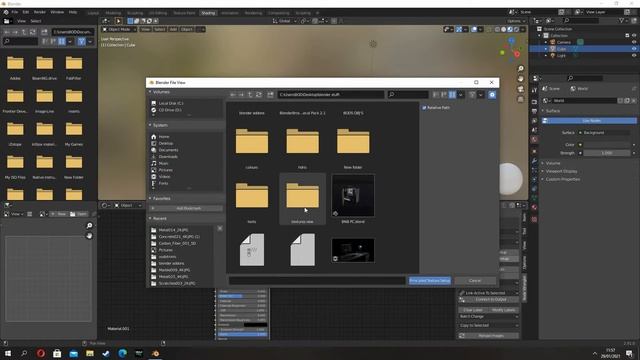Go to Downloads in System list
The height and width of the screenshot is (360, 640).
click(x=168, y=157)
